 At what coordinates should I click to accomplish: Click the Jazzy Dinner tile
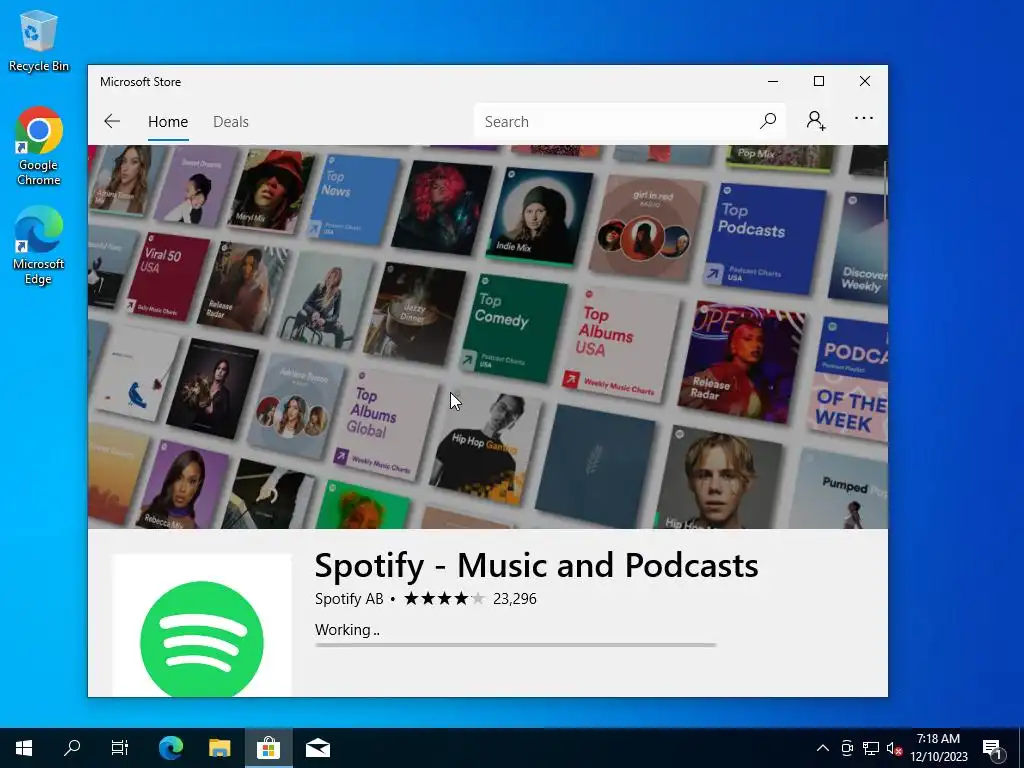coord(415,314)
